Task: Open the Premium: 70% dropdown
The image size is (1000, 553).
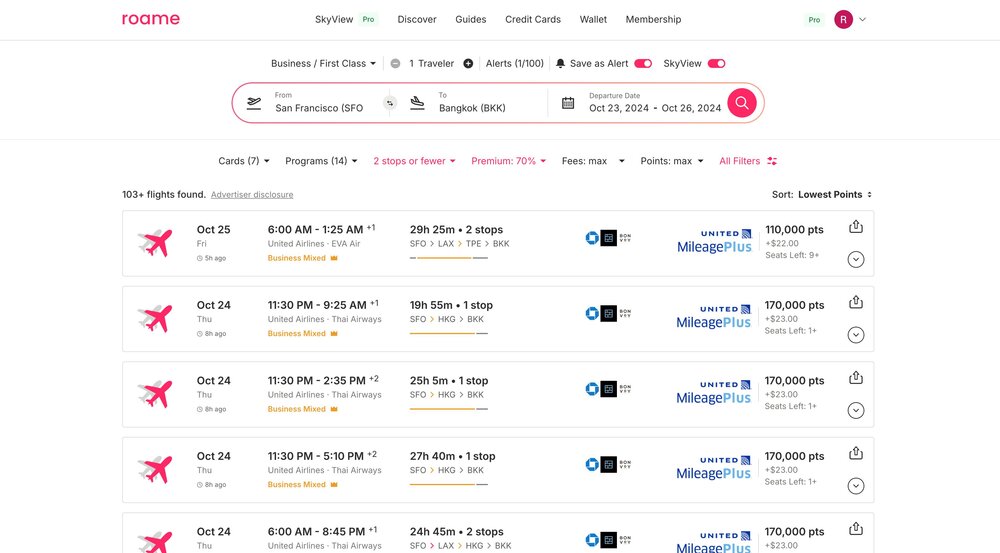Action: (509, 161)
